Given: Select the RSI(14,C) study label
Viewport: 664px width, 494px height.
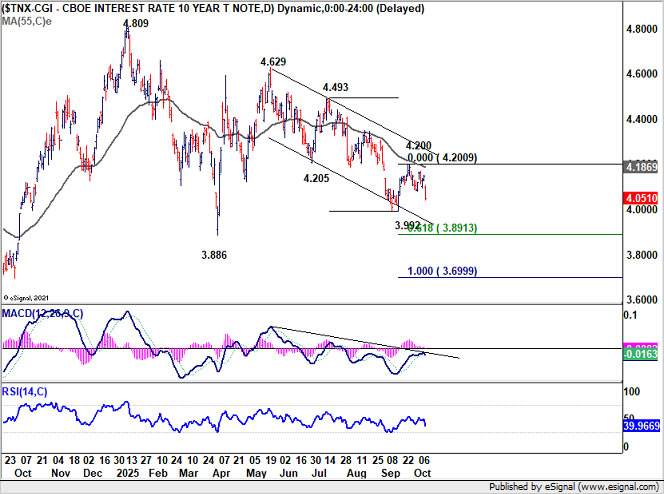Looking at the screenshot, I should coord(25,392).
